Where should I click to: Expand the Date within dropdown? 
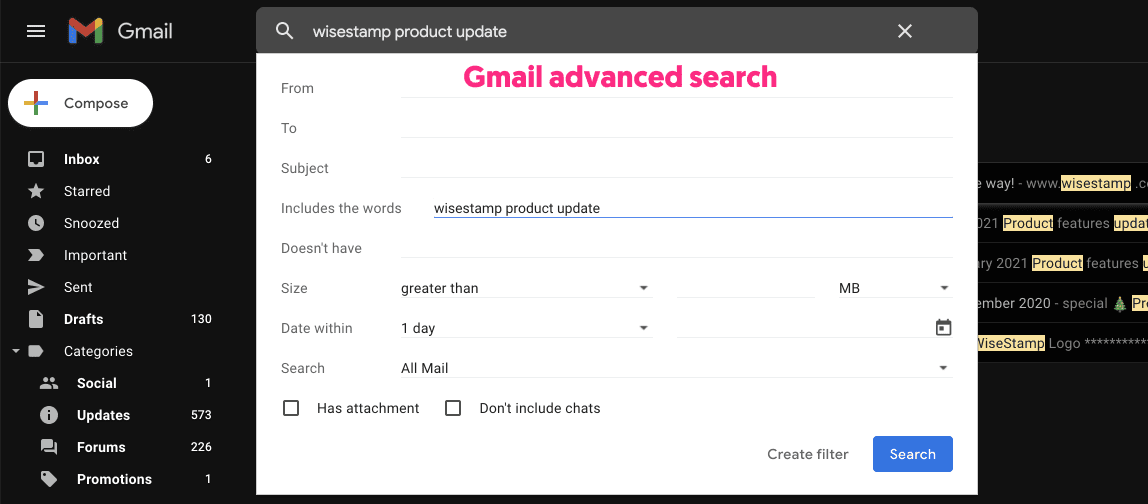tap(525, 328)
